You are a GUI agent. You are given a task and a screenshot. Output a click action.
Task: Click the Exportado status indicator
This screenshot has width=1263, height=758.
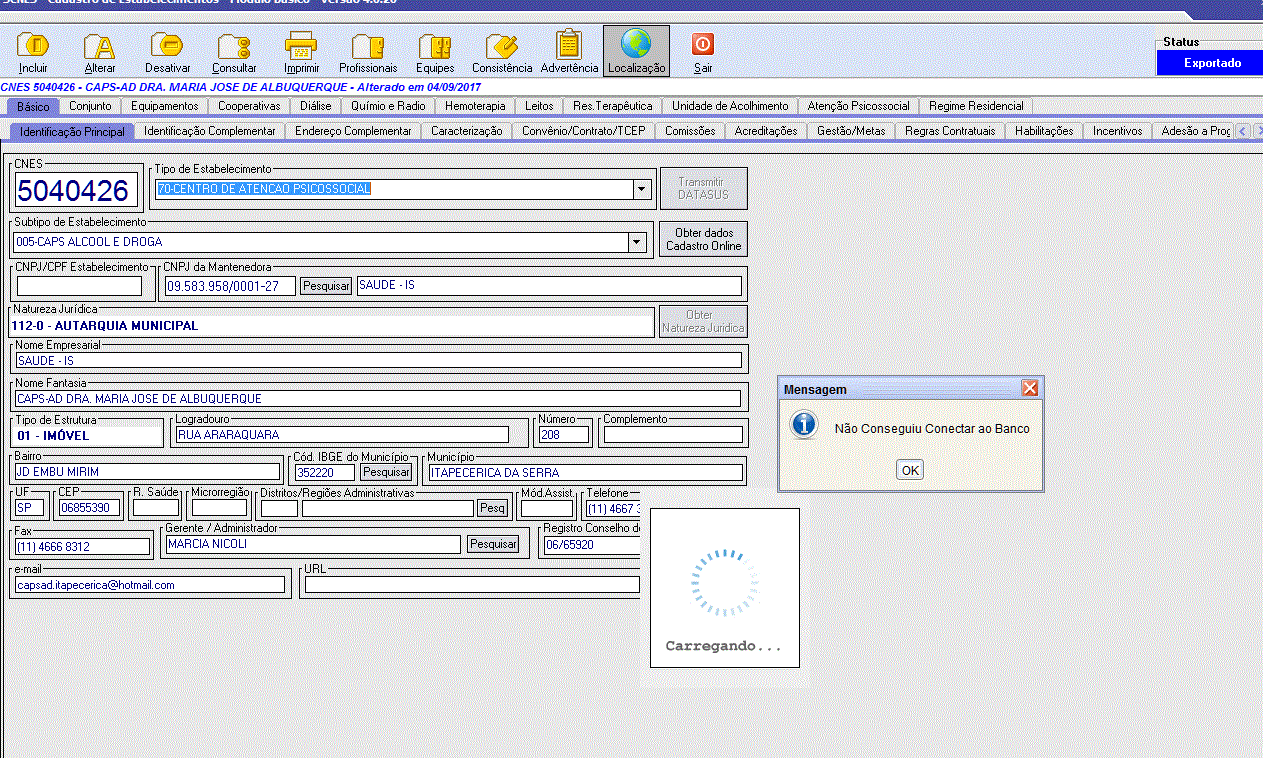click(1212, 63)
